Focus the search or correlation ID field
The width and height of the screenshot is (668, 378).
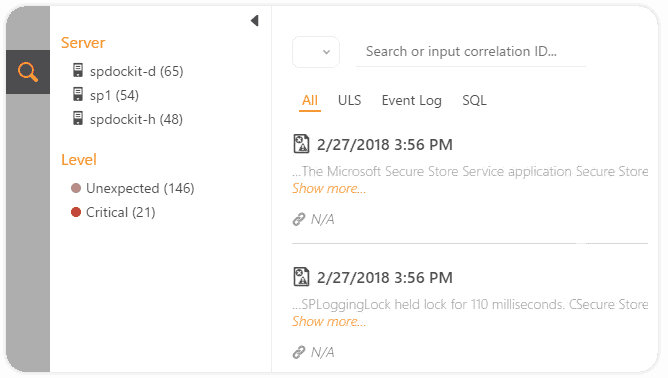point(471,52)
